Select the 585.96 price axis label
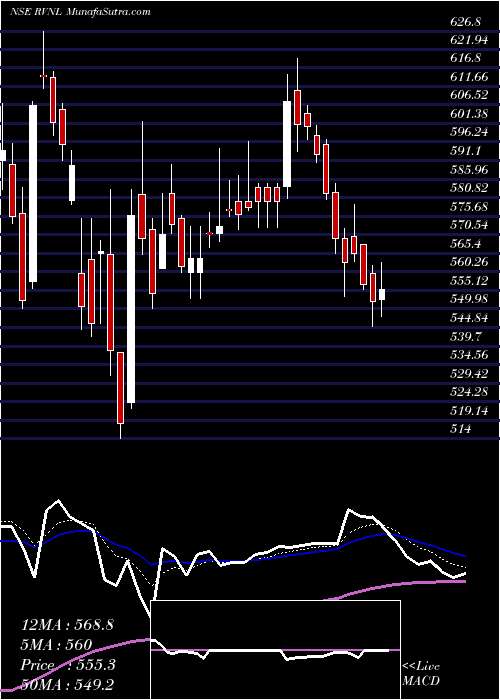500x700 pixels. (469, 170)
